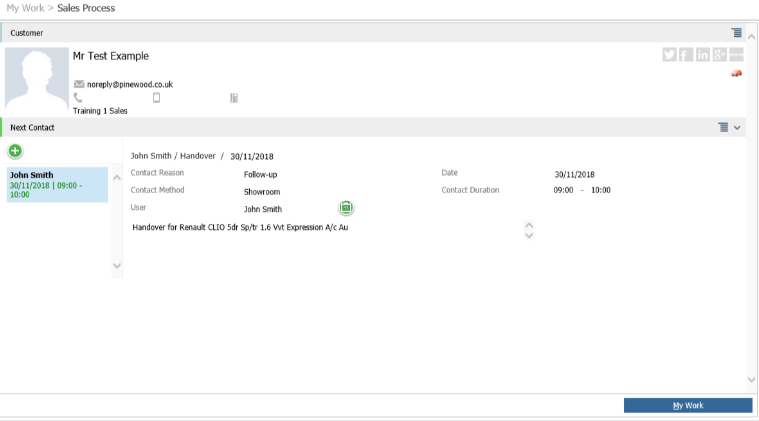Select the John Smith 30/11/2018 contact entry
The width and height of the screenshot is (759, 421).
pos(57,184)
